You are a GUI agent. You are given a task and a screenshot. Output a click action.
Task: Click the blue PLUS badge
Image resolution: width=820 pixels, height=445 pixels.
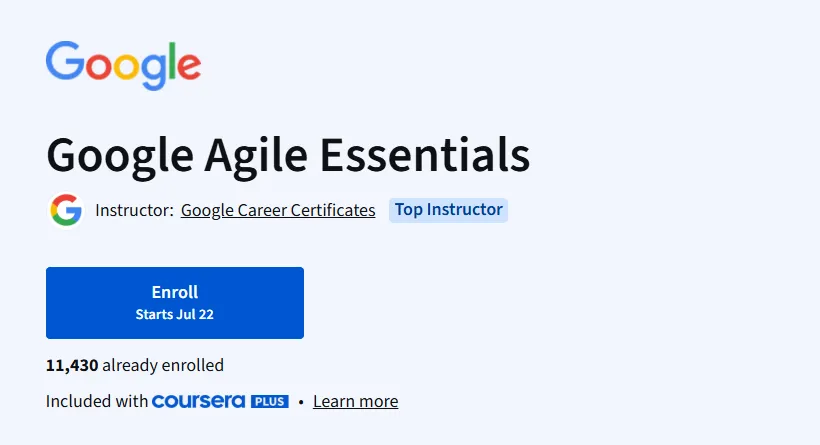270,401
